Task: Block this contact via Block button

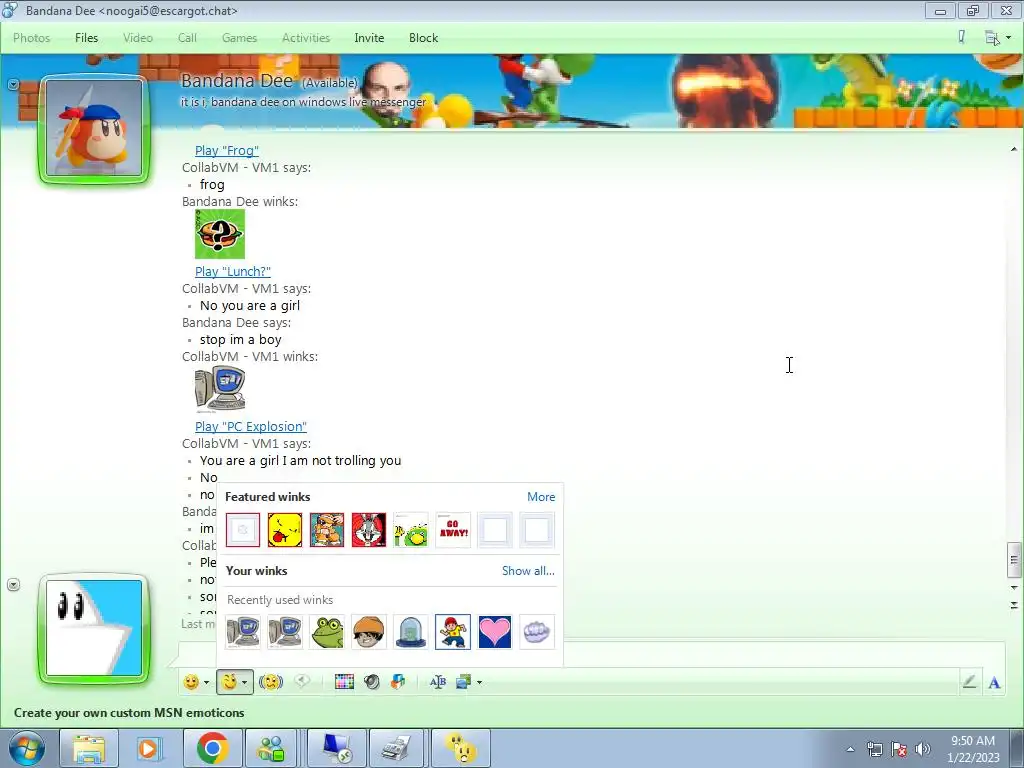Action: (423, 38)
